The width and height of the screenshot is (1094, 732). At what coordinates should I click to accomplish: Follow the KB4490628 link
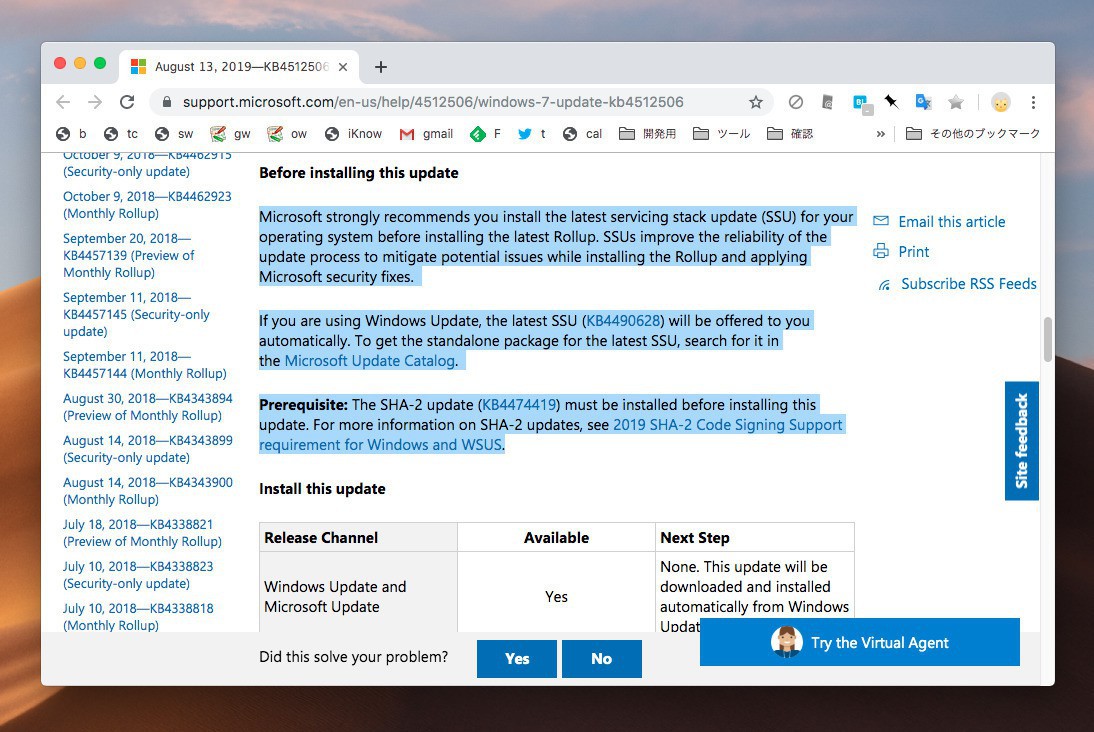click(623, 321)
